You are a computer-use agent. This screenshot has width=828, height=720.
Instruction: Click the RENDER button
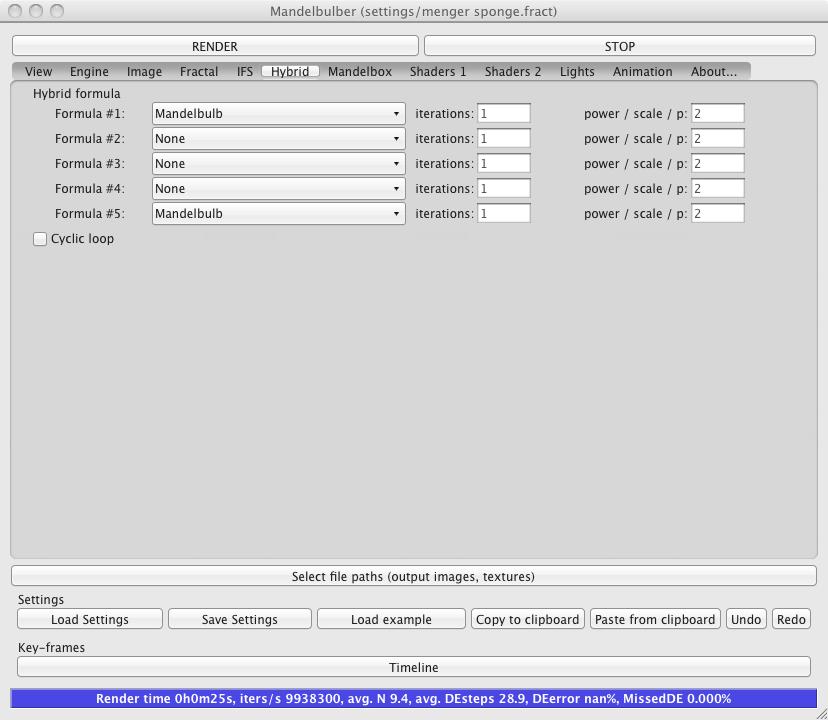tap(215, 46)
